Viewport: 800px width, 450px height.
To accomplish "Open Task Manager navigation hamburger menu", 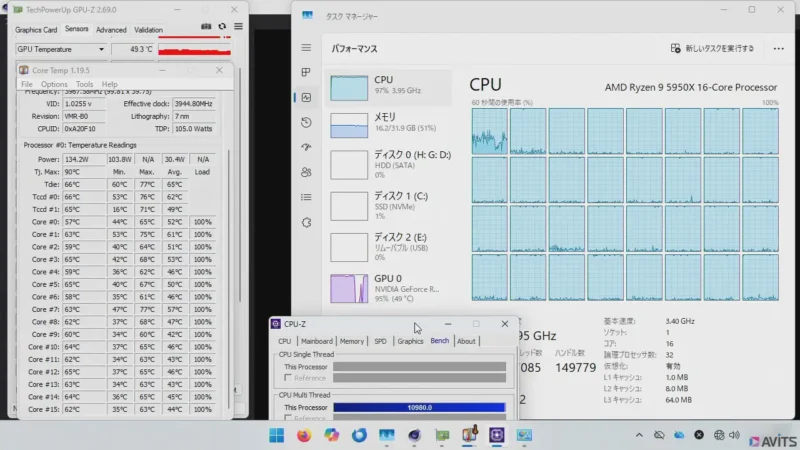I will 306,47.
